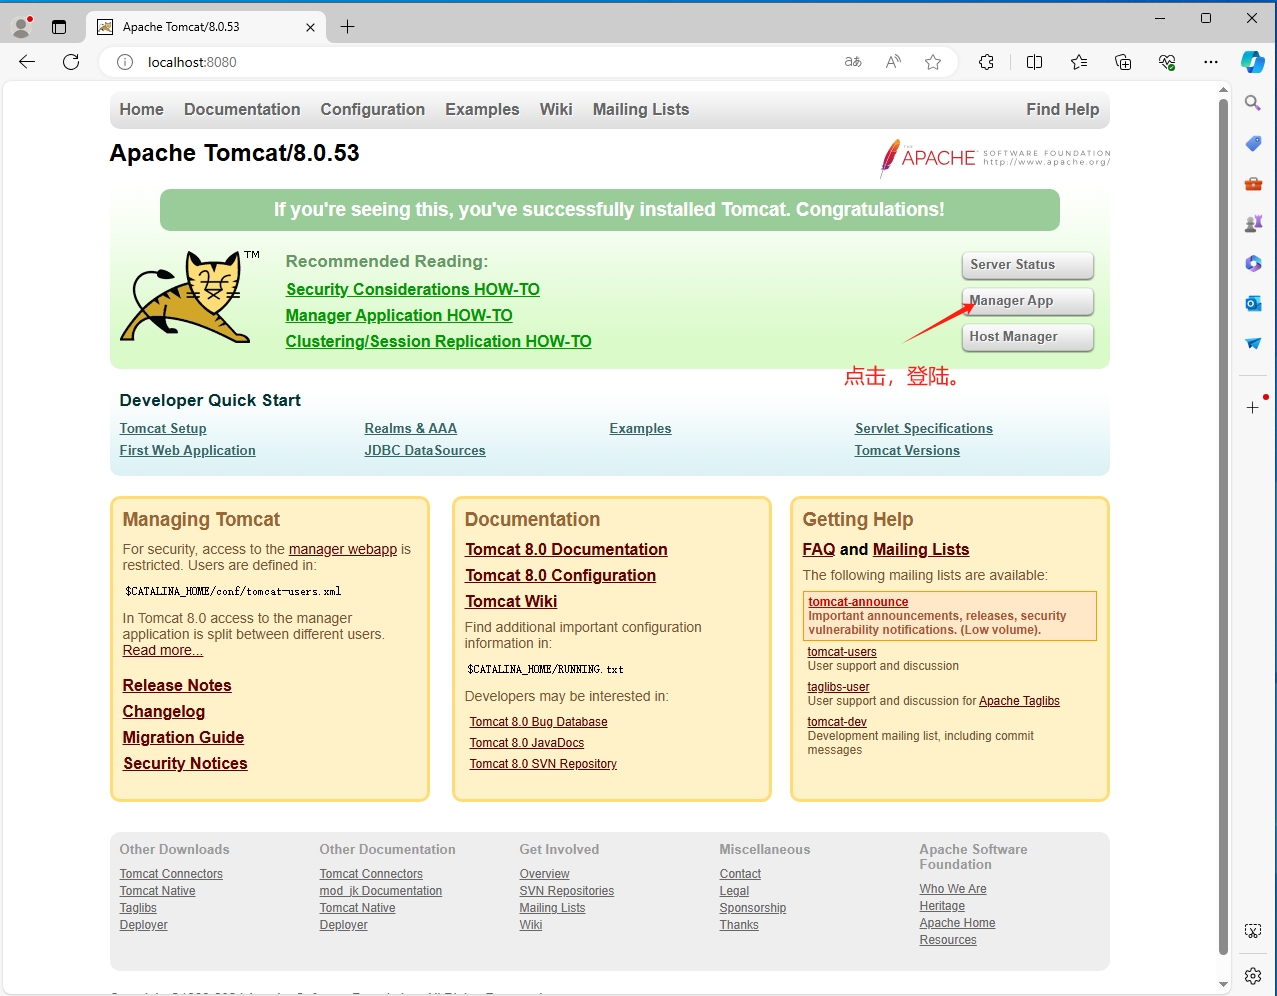Click Find Help in the navigation bar

click(1062, 110)
